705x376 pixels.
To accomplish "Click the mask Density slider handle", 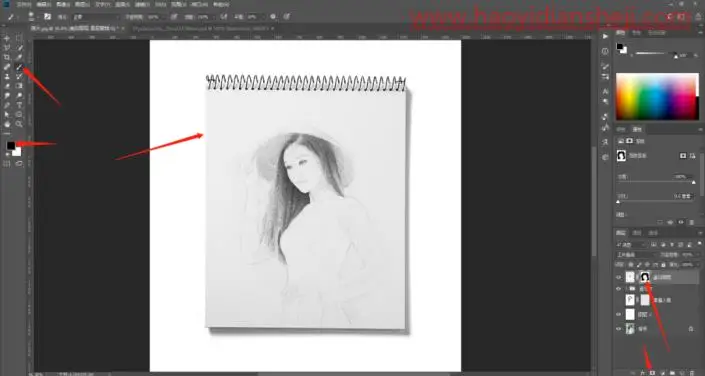I will (694, 183).
